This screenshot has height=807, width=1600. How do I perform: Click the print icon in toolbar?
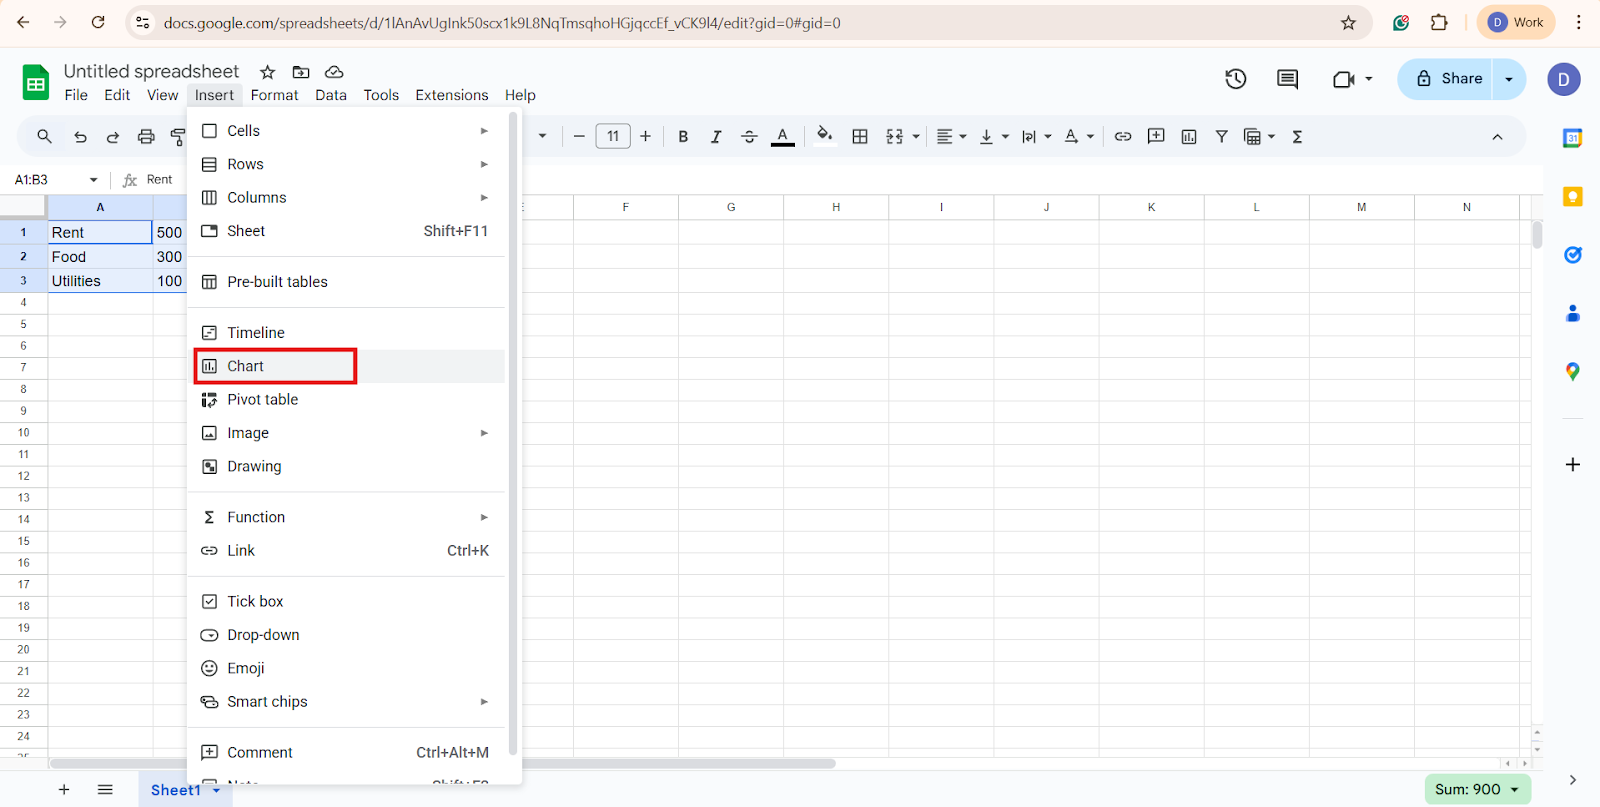point(146,137)
